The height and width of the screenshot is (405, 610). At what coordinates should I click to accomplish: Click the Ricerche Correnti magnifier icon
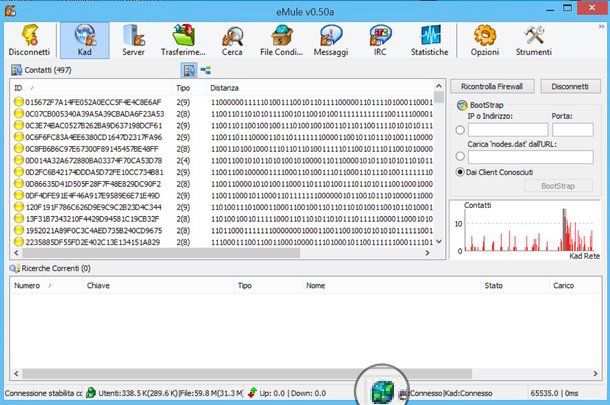pyautogui.click(x=14, y=268)
